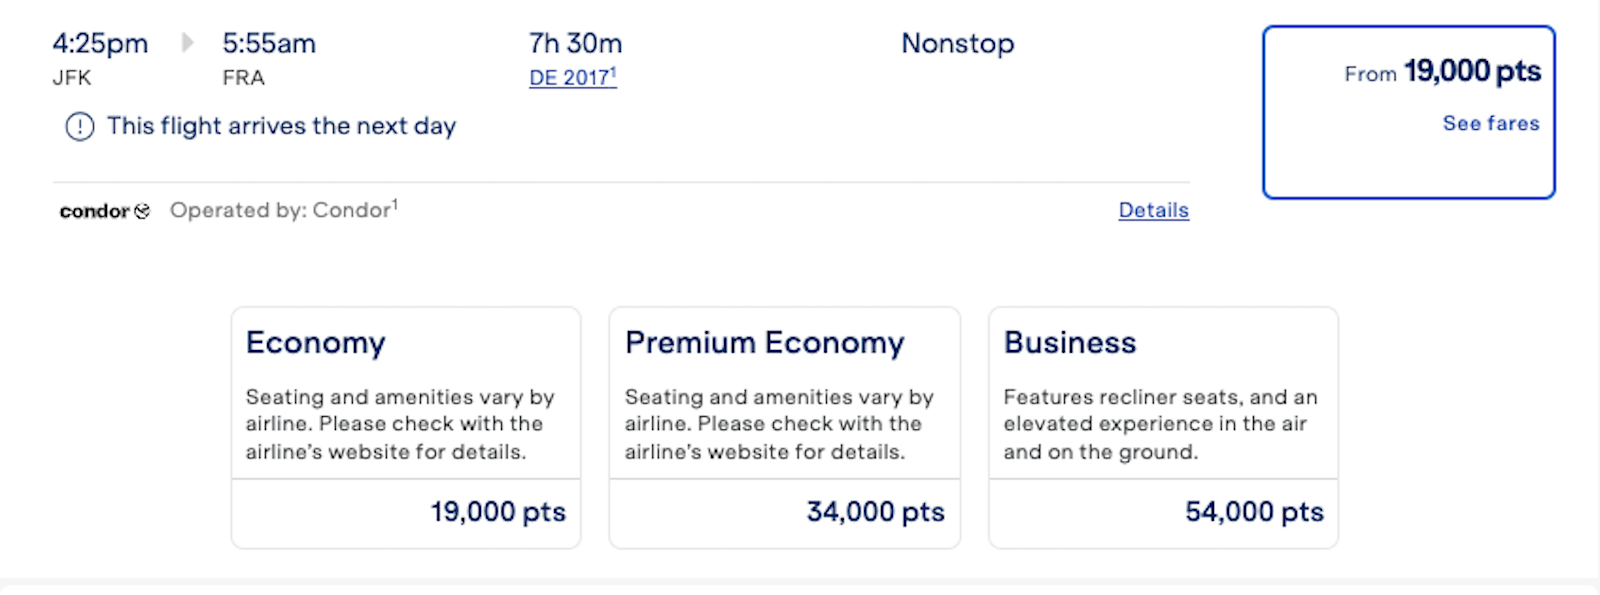1600x595 pixels.
Task: Click the 4:25pm departure time
Action: 100,44
